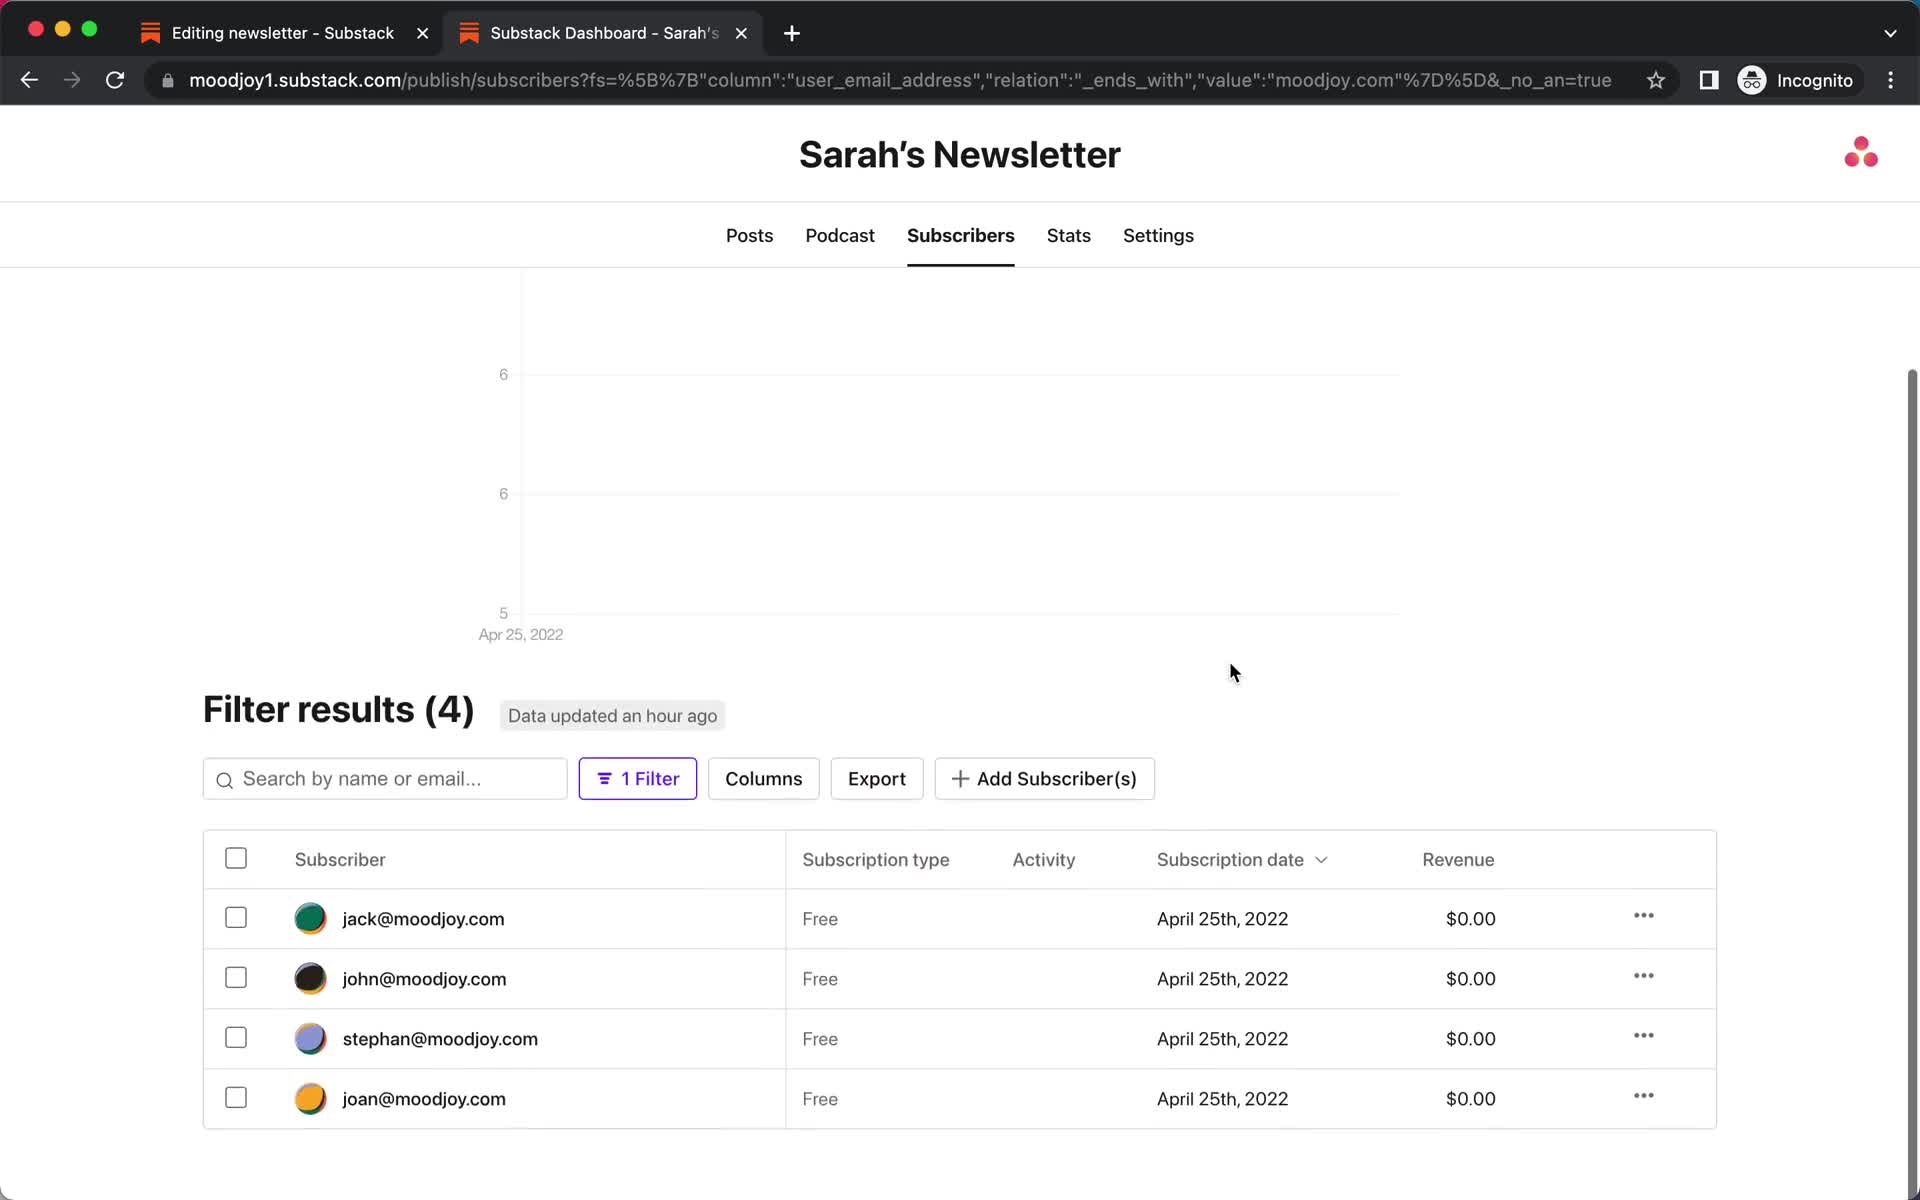This screenshot has width=1920, height=1200.
Task: Click the avatar icon top right
Action: point(1862,153)
